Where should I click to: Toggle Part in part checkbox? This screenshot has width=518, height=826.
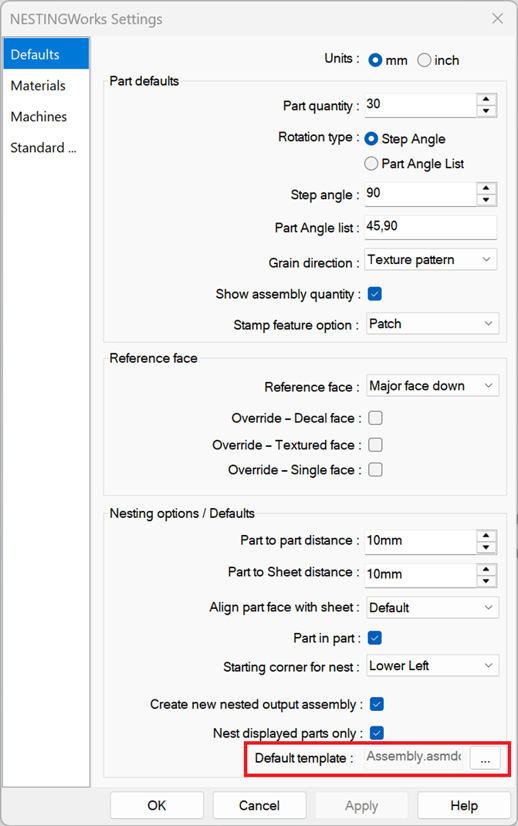pyautogui.click(x=375, y=638)
